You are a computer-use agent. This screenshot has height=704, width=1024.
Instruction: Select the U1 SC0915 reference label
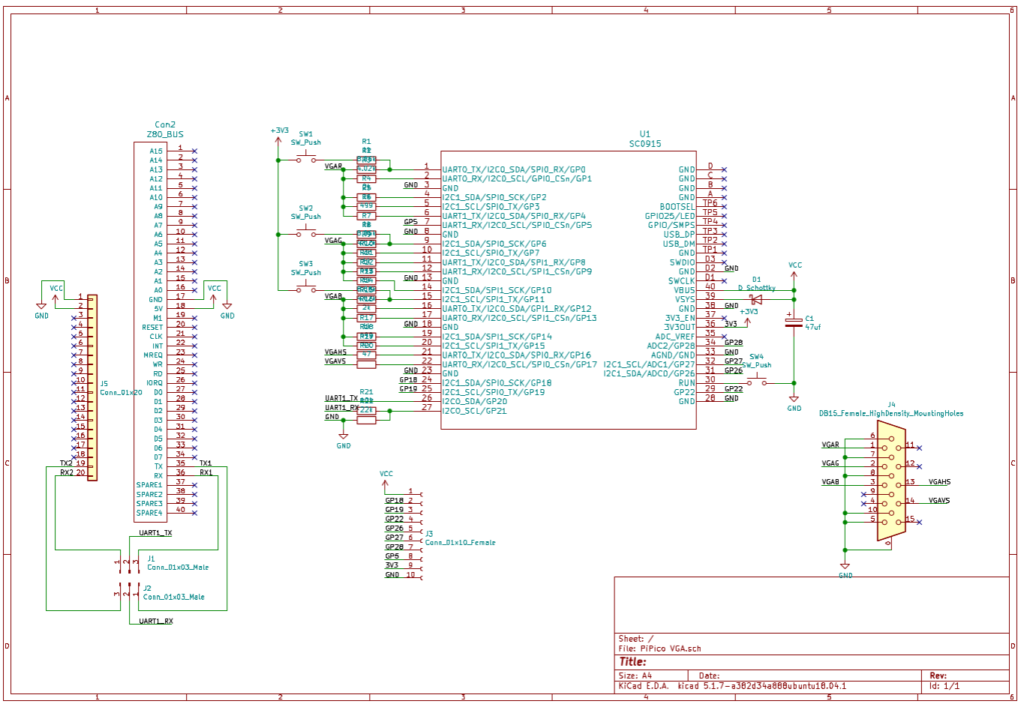[644, 134]
